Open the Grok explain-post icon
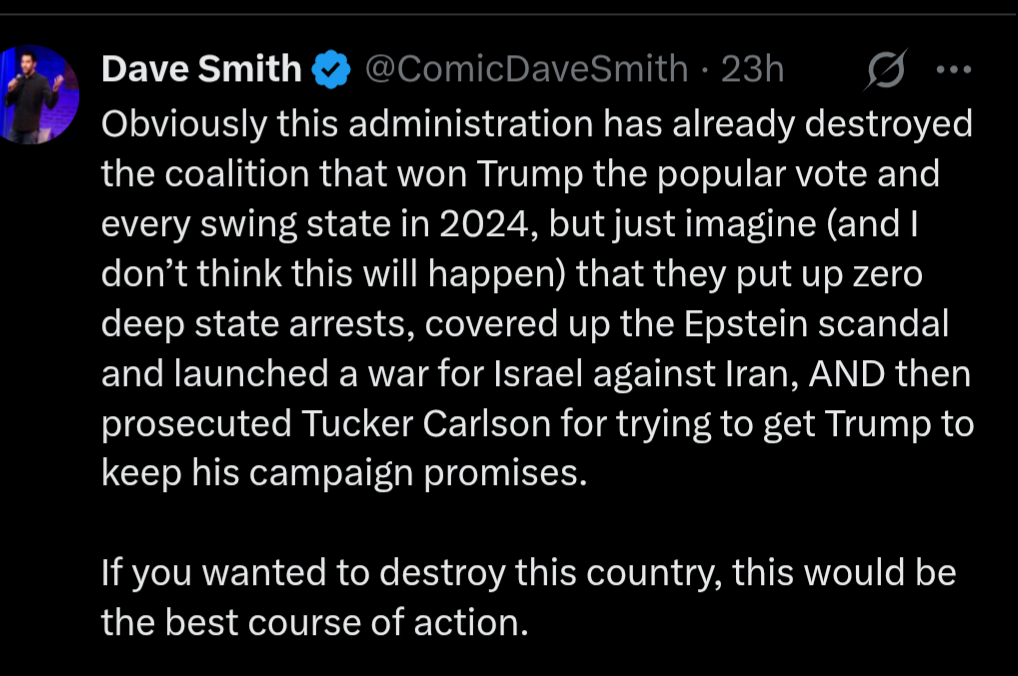Viewport: 1018px width, 676px height. point(886,69)
